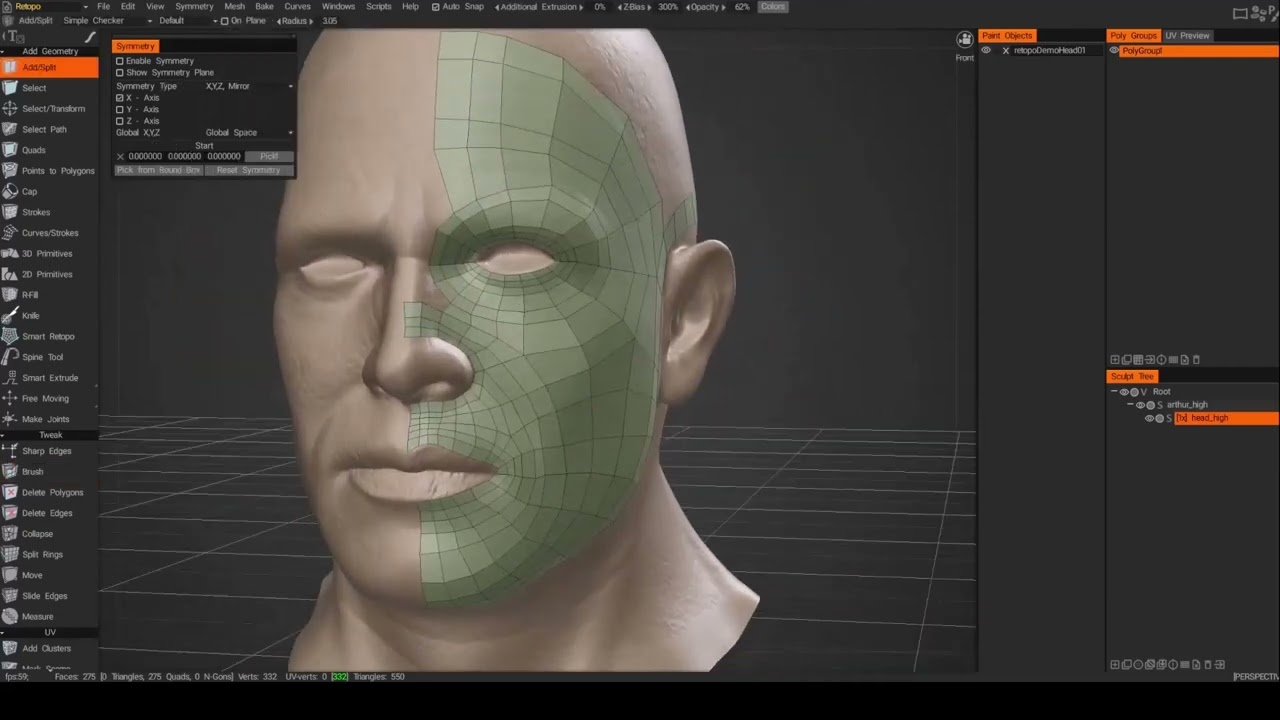Open the Mesh menu
Image resolution: width=1280 pixels, height=720 pixels.
[x=235, y=7]
